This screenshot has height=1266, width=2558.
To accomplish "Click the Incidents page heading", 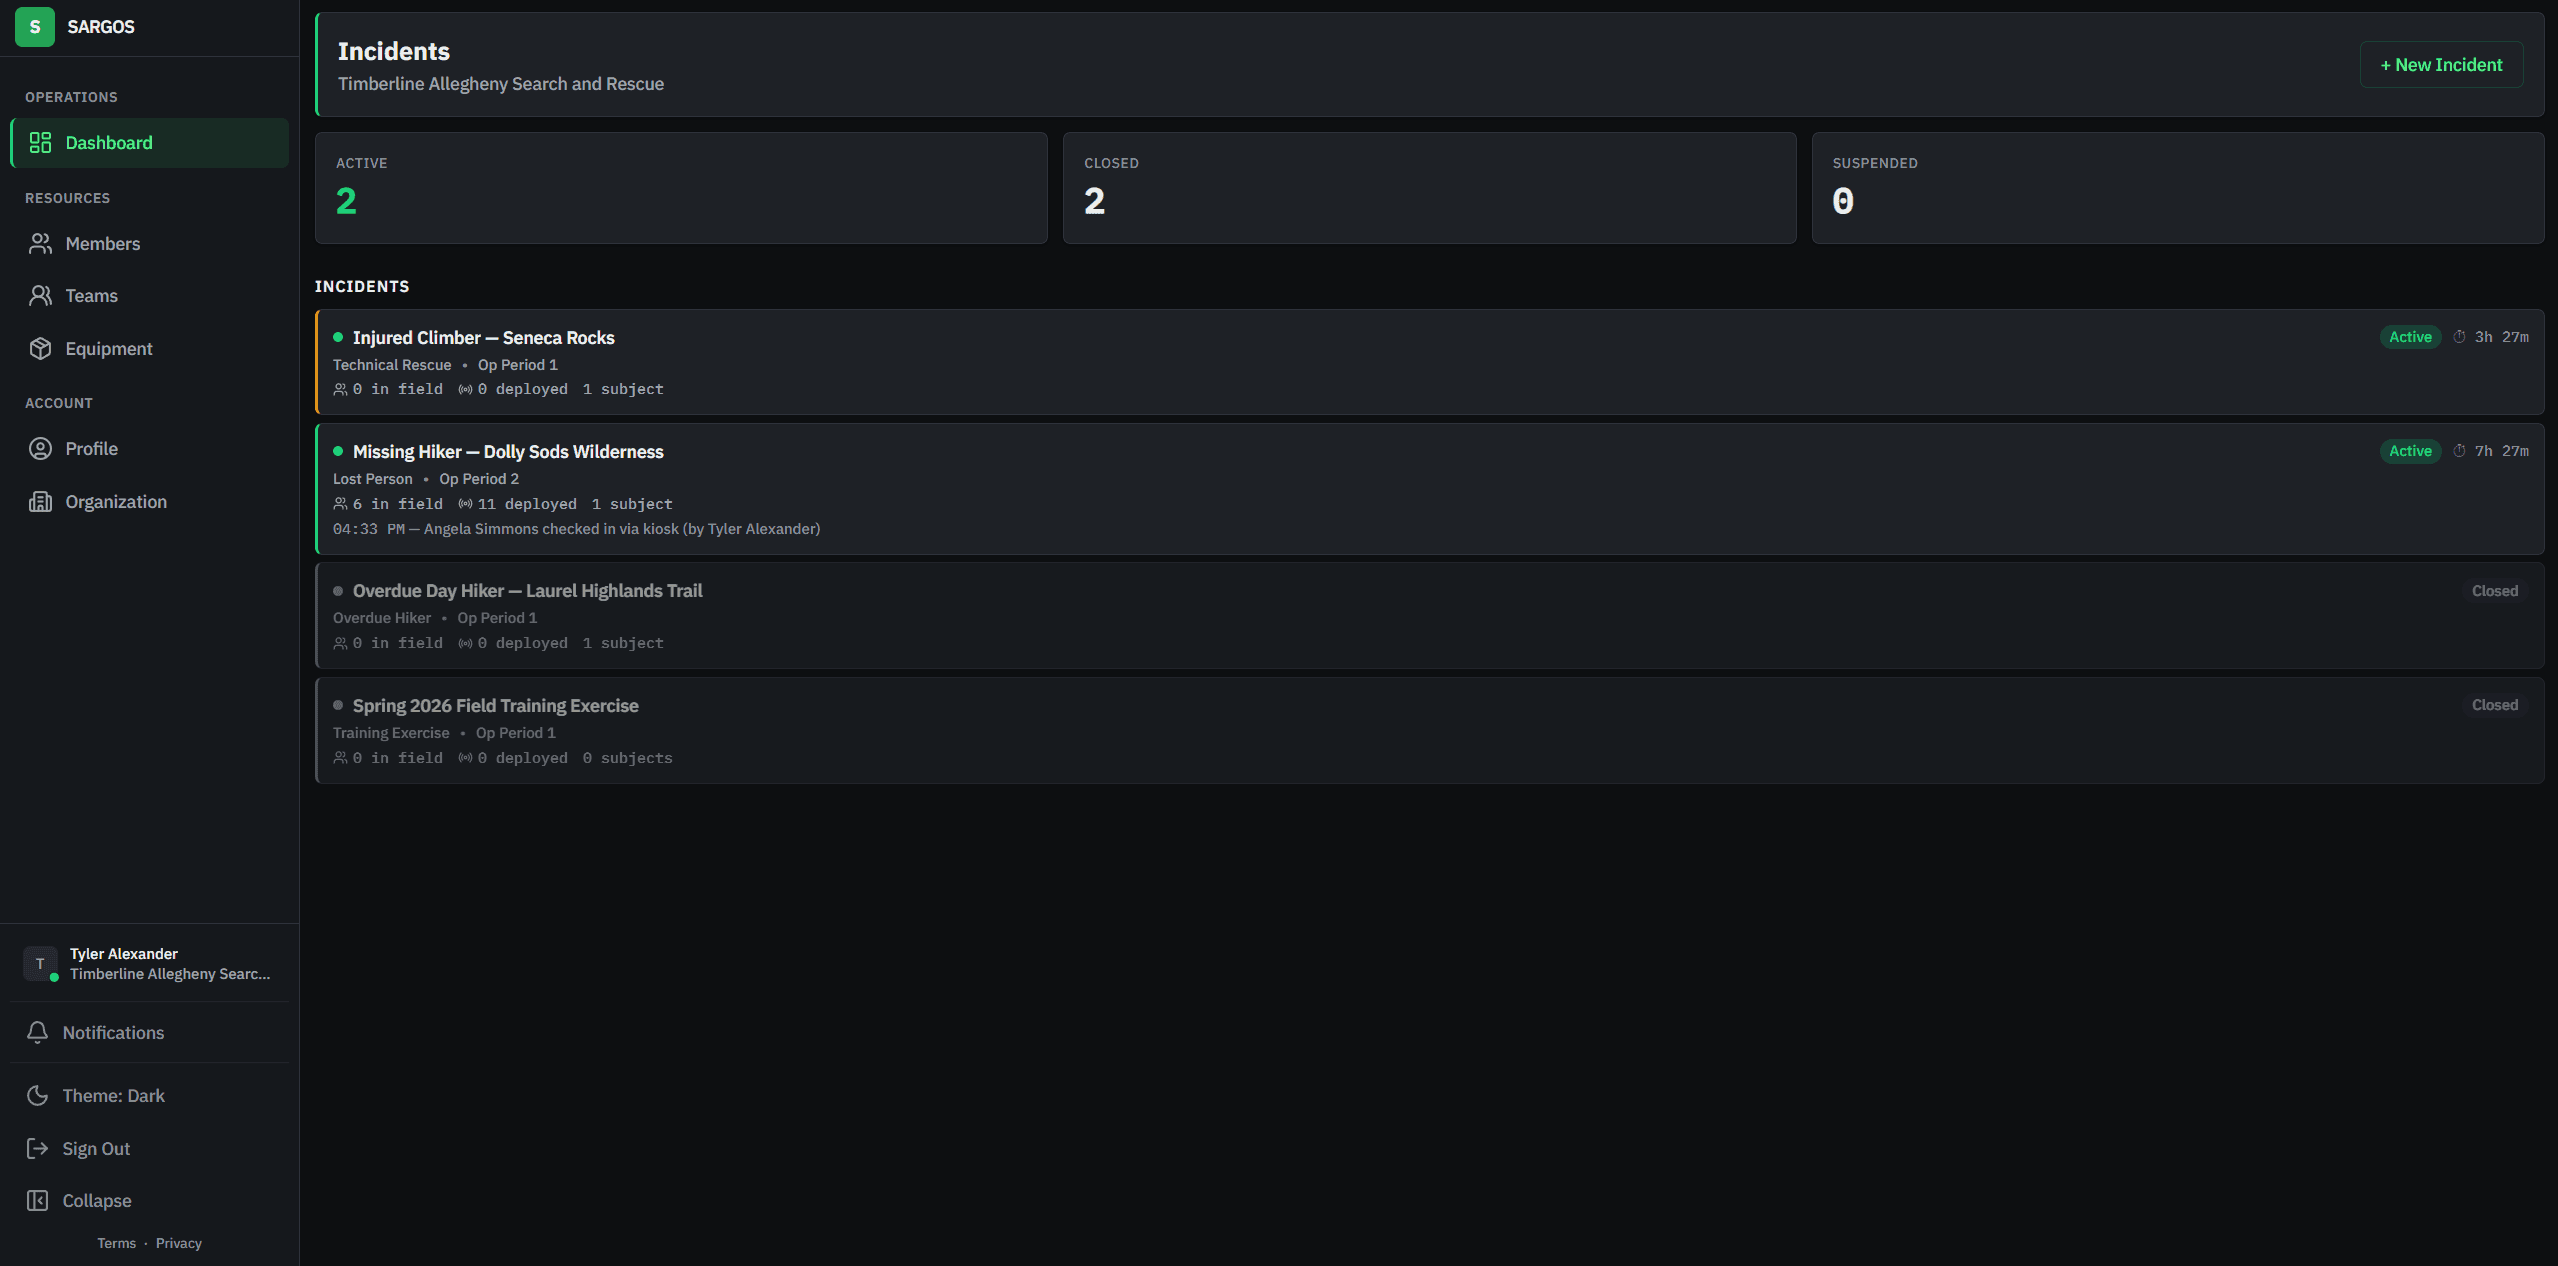I will (x=394, y=51).
